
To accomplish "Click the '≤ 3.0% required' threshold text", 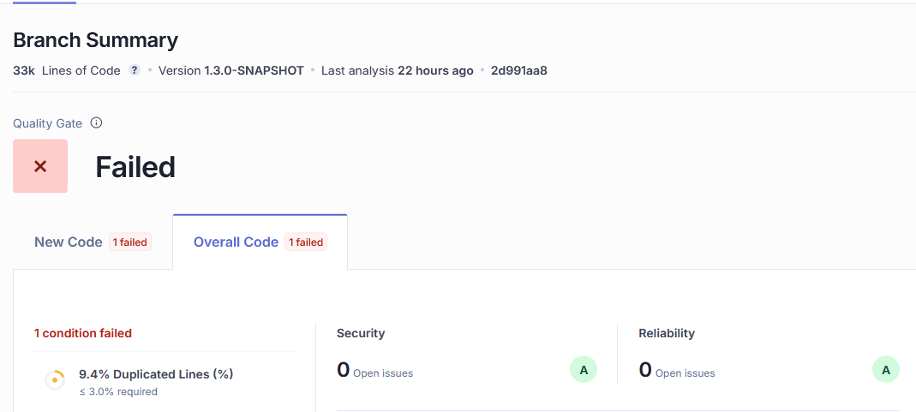I will (118, 392).
